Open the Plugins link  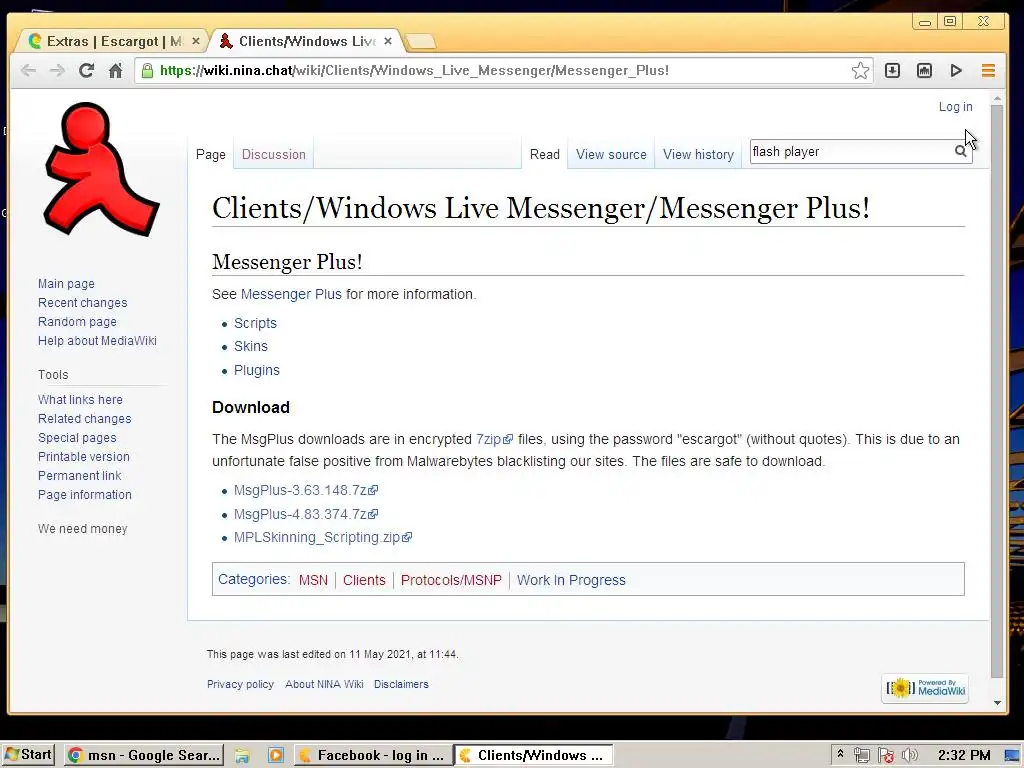[257, 370]
